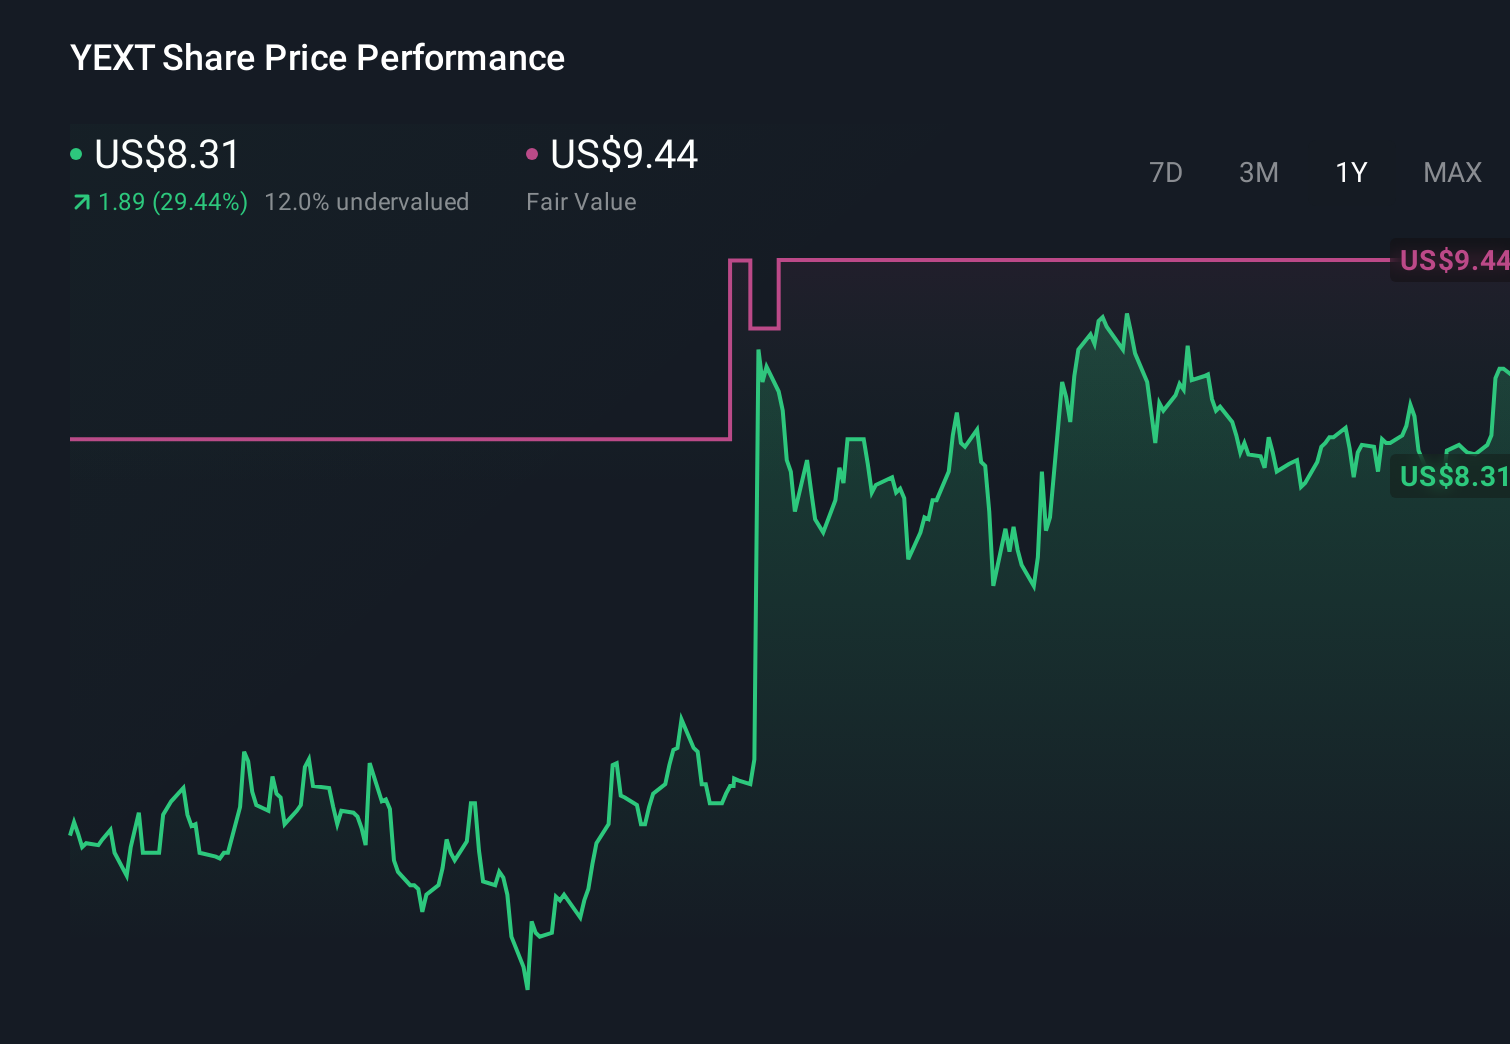
Task: Click the pink Fair Value legend dot
Action: click(533, 155)
